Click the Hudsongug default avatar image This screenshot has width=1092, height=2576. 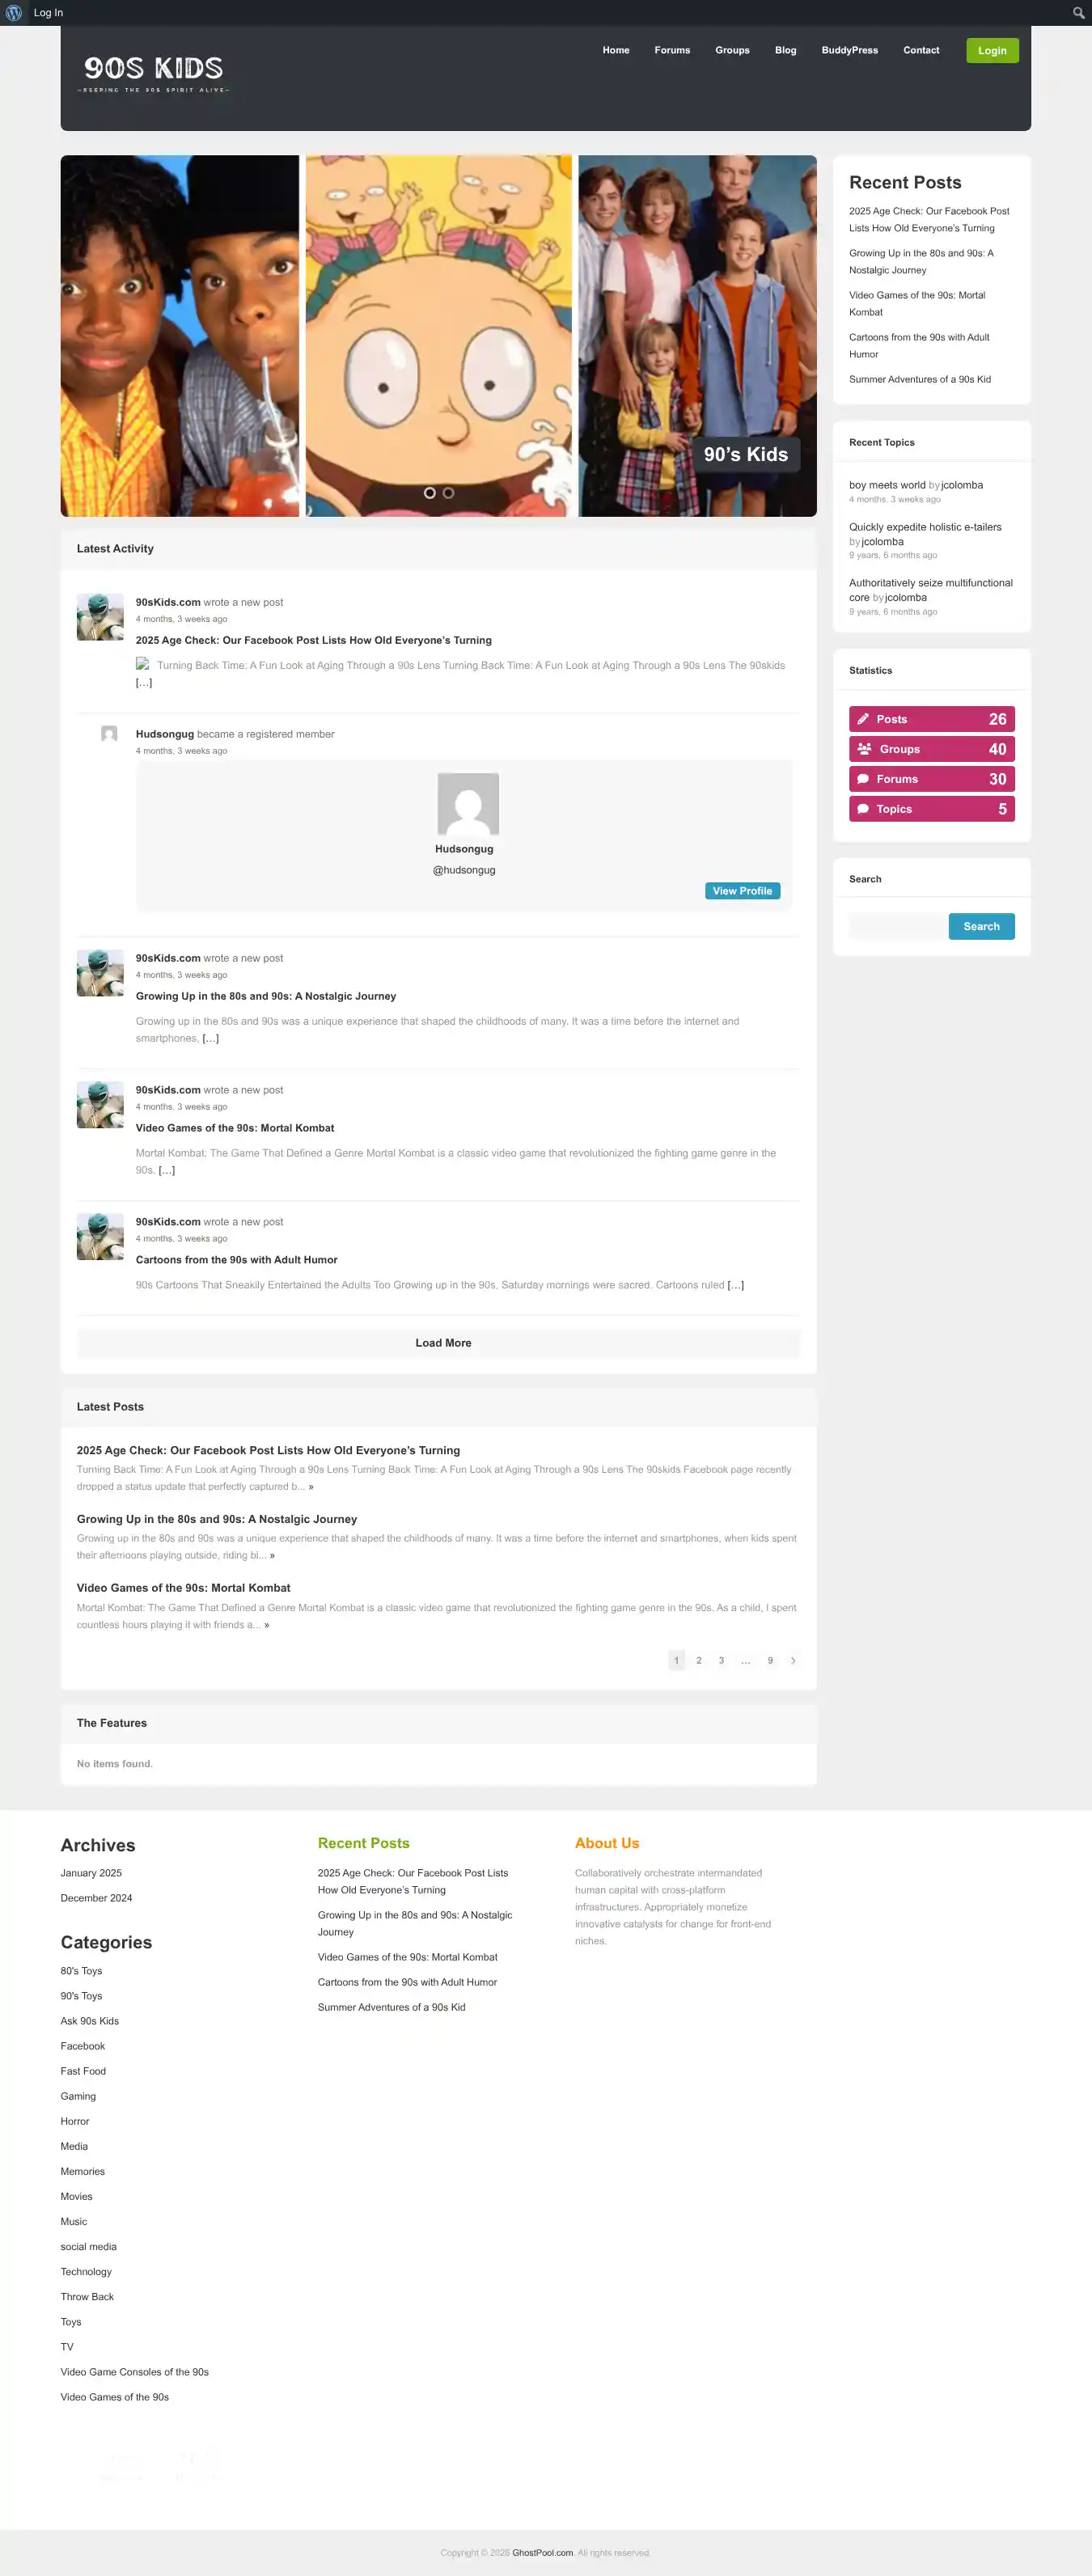[x=468, y=804]
